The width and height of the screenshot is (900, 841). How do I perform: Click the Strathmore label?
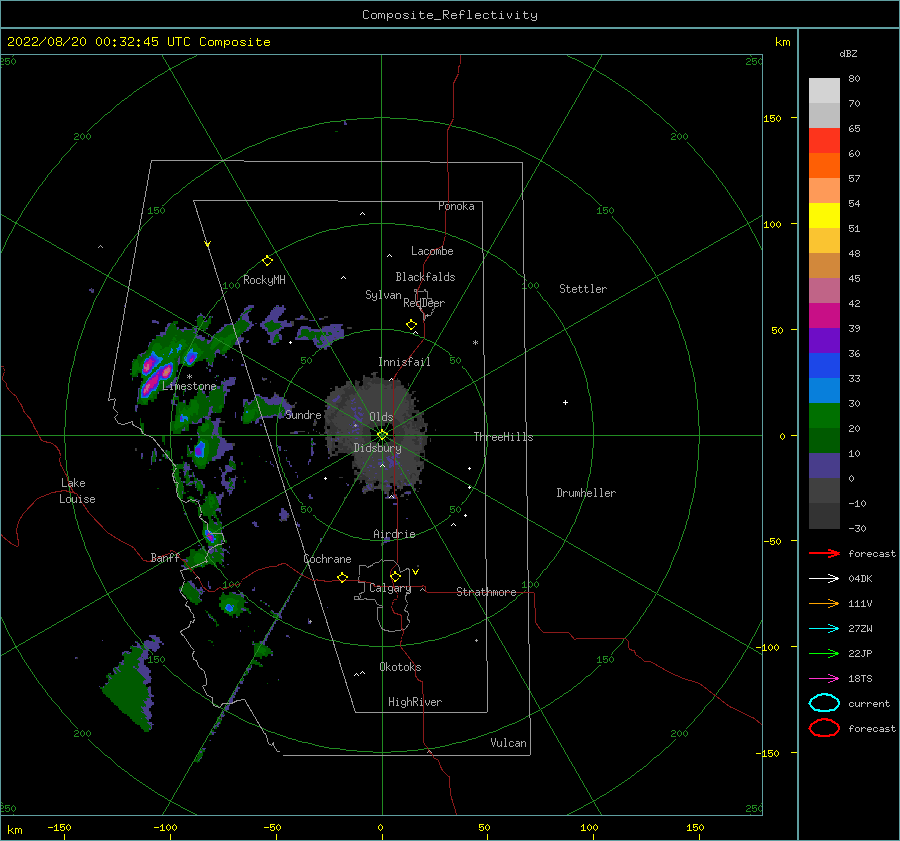pos(486,592)
